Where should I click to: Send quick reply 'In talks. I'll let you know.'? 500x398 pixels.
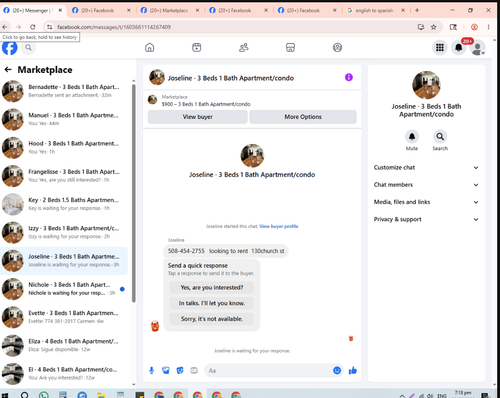click(x=212, y=303)
